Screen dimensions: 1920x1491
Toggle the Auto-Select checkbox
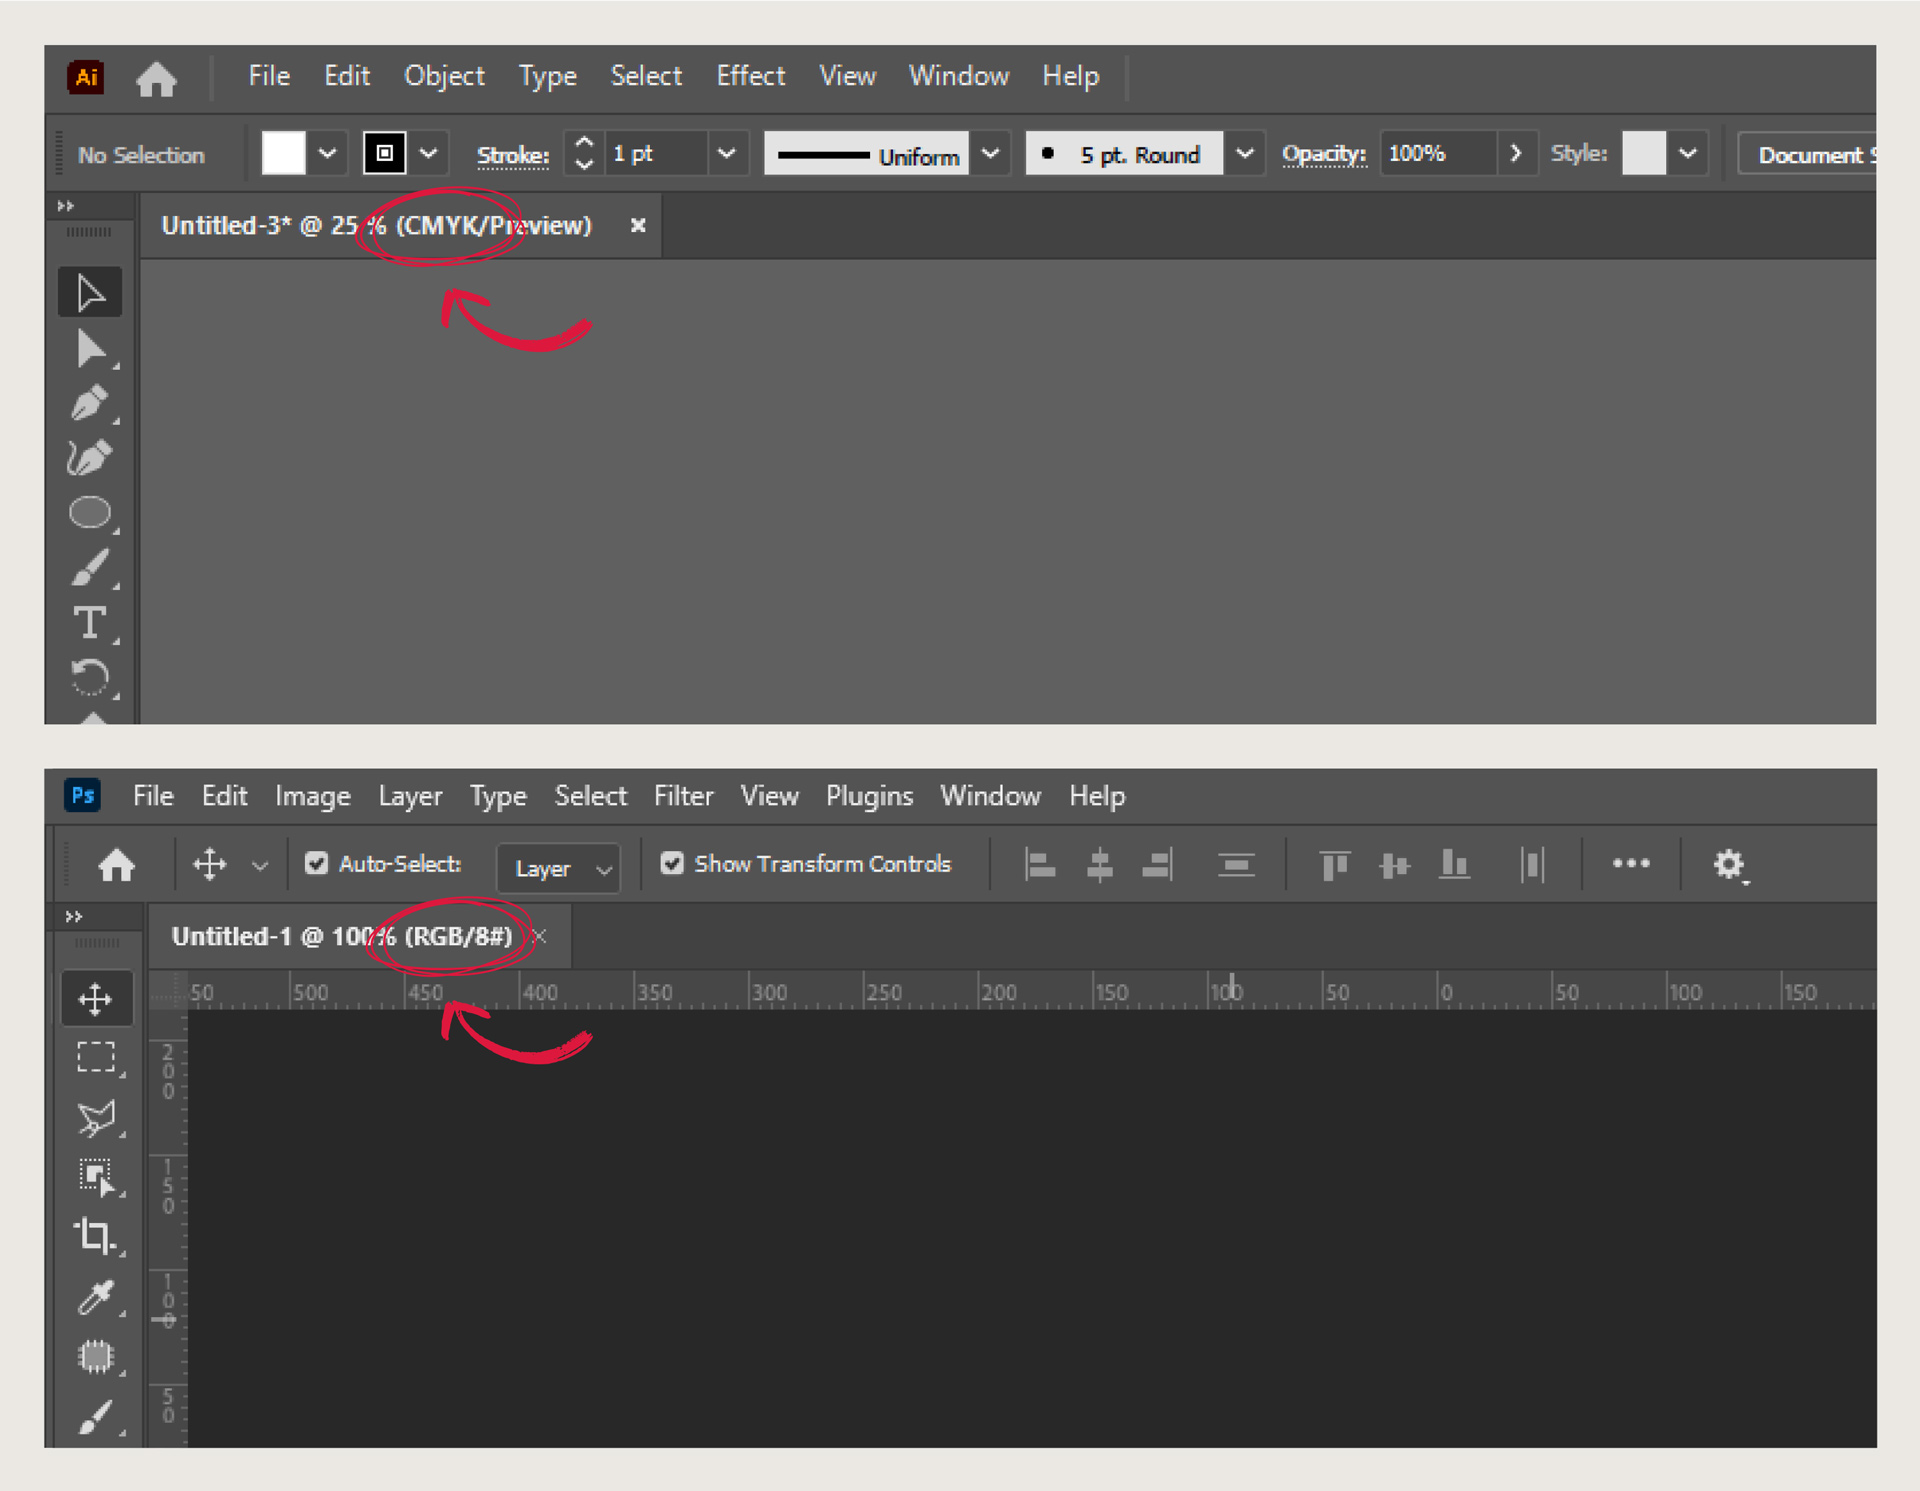(x=317, y=863)
